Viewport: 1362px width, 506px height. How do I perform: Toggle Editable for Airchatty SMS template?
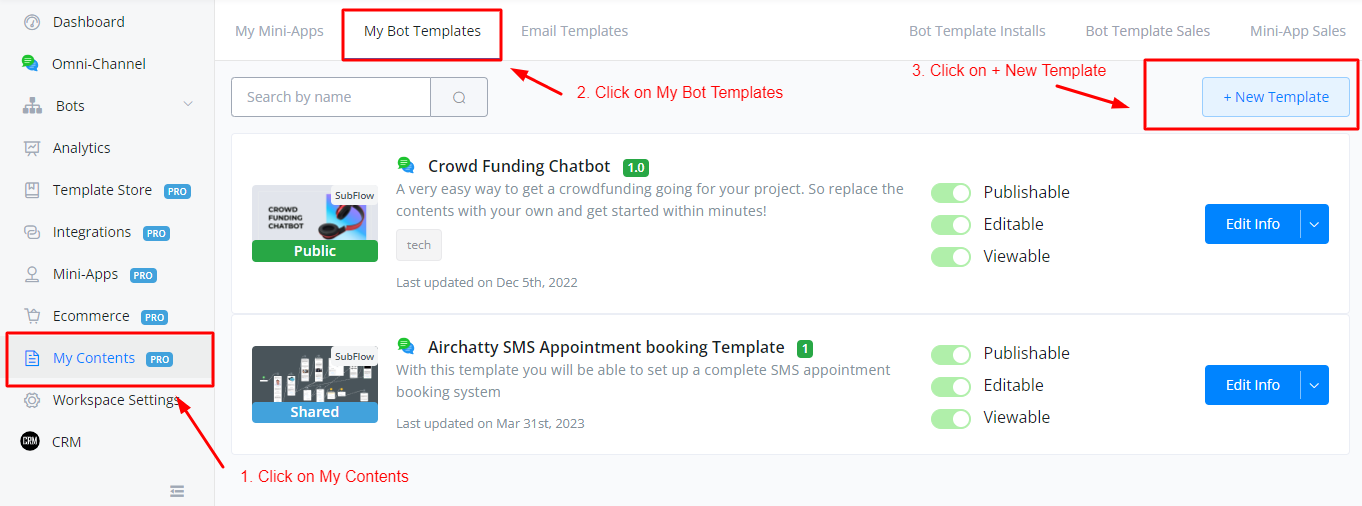tap(951, 385)
